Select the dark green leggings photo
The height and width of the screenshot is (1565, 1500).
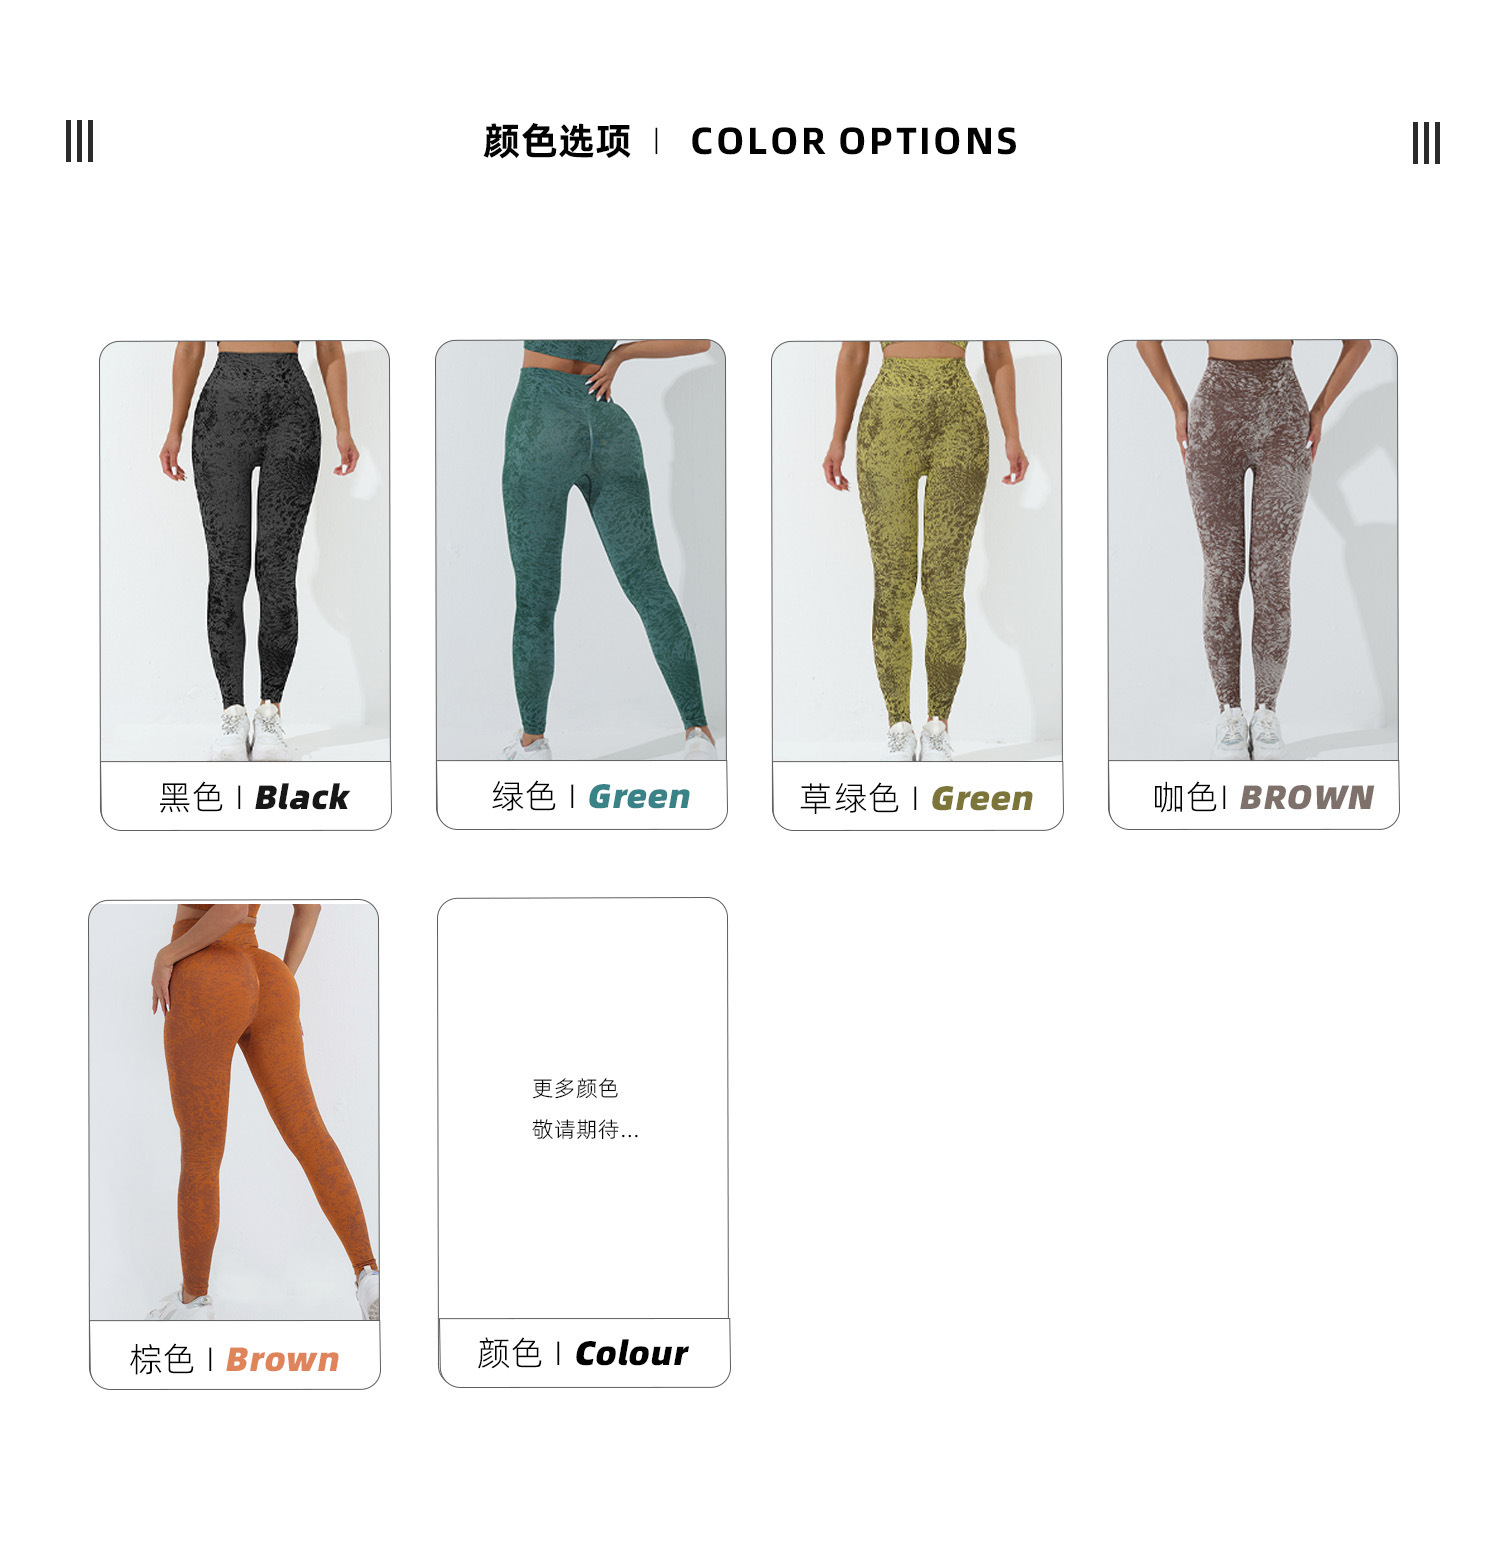coord(581,550)
